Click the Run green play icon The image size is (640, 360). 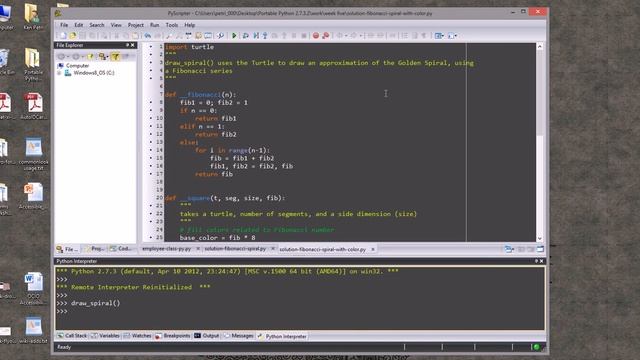tap(234, 36)
